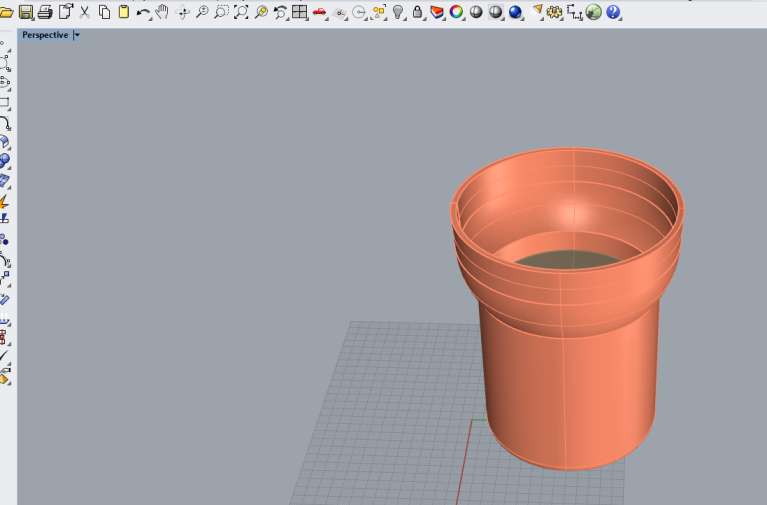Open a file with the folder icon

pyautogui.click(x=6, y=12)
